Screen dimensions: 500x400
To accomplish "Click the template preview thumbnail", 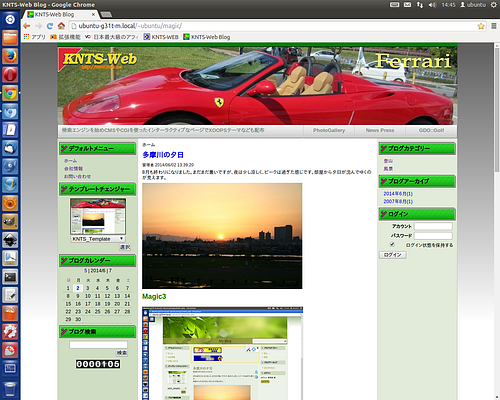I will 98,216.
